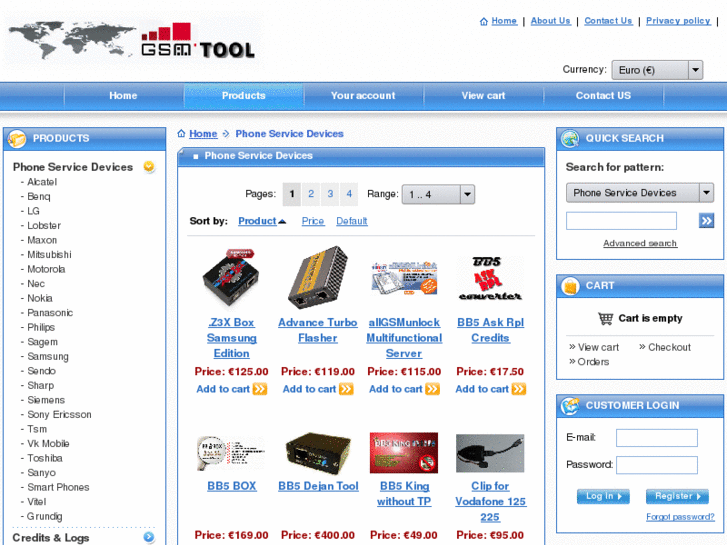Collapse the Phone Service Devices category arrow

(149, 166)
